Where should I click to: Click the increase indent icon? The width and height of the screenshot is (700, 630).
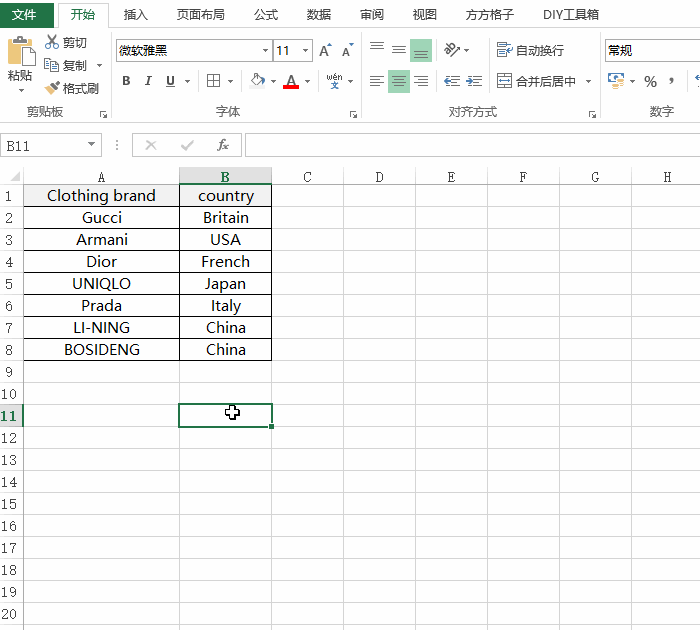tap(474, 81)
